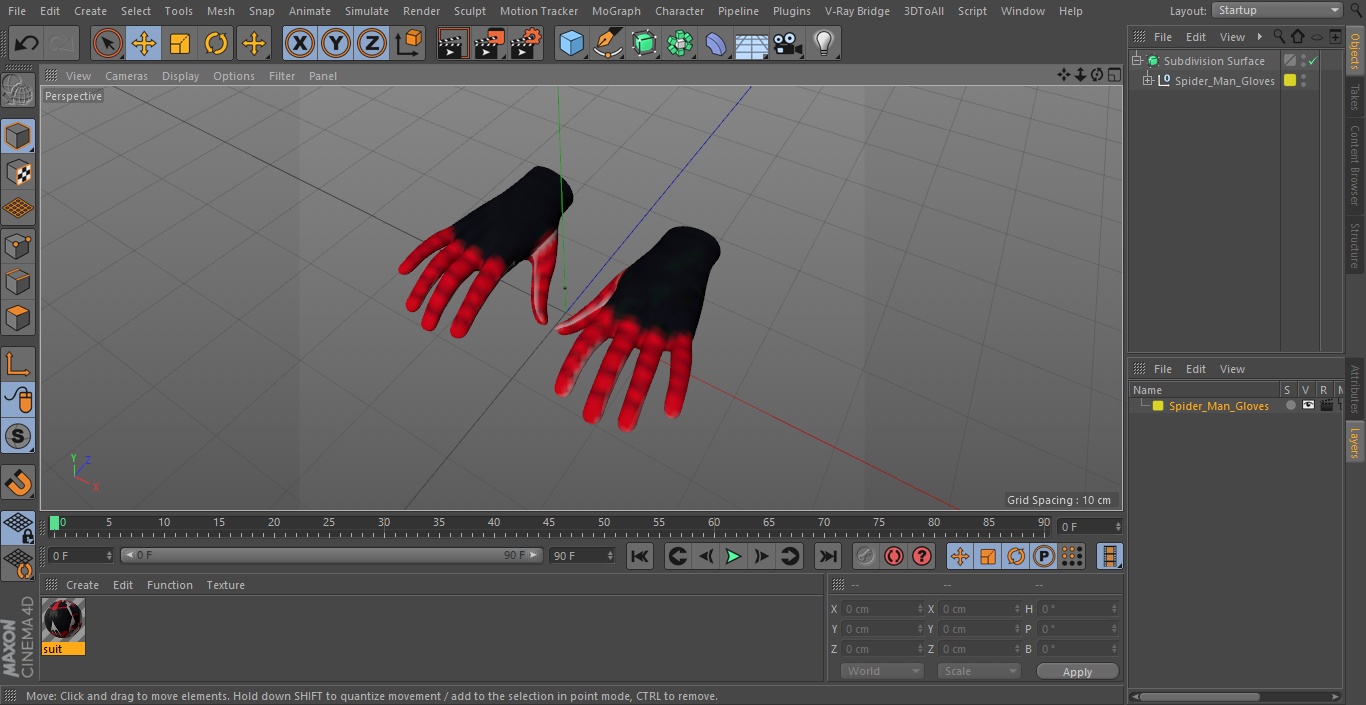Open viewport Cameras menu

pos(126,76)
